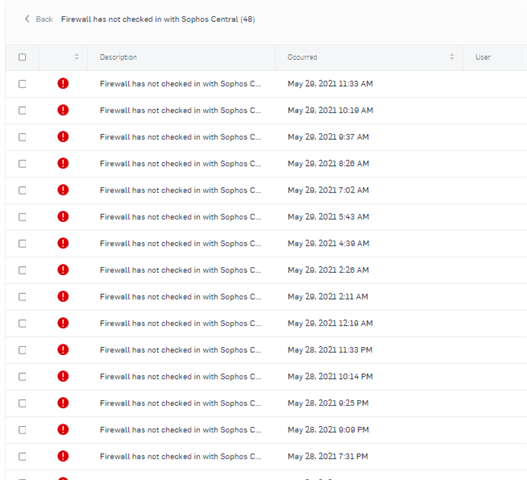527x480 pixels.
Task: Select checkbox for 9:25 PM alert
Action: coord(22,403)
